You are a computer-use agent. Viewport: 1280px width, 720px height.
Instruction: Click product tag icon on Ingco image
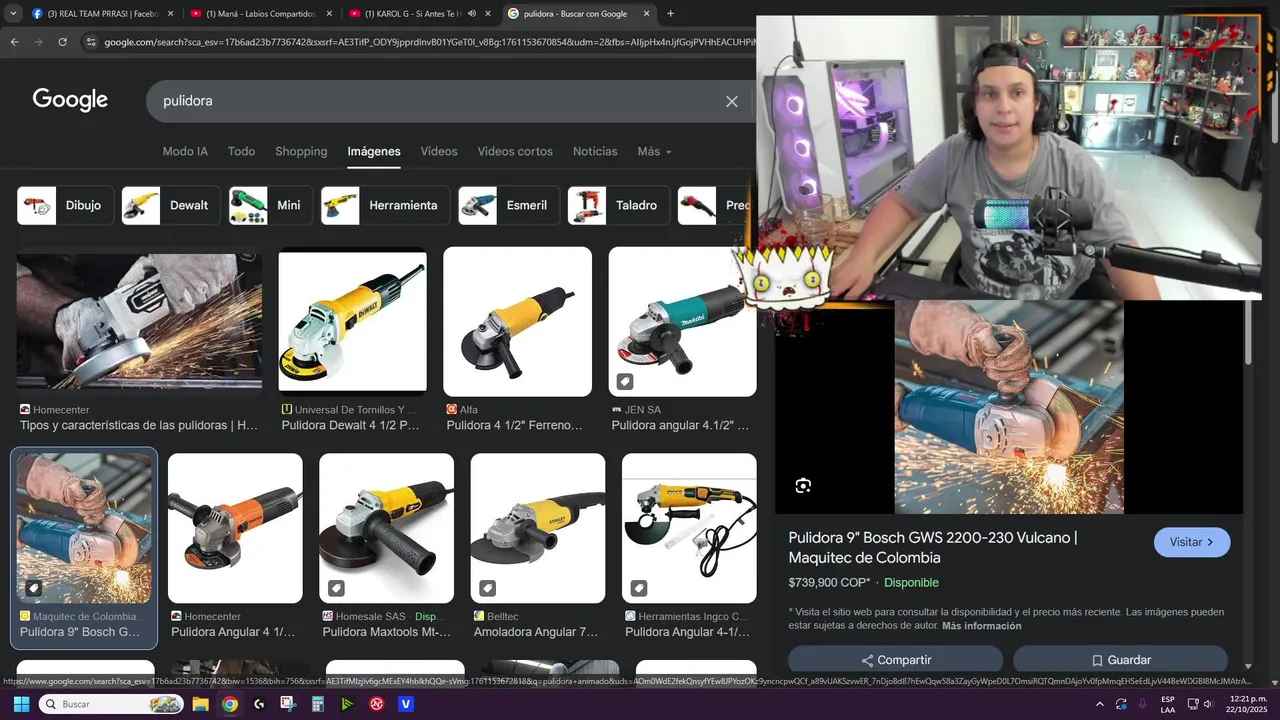click(x=639, y=588)
